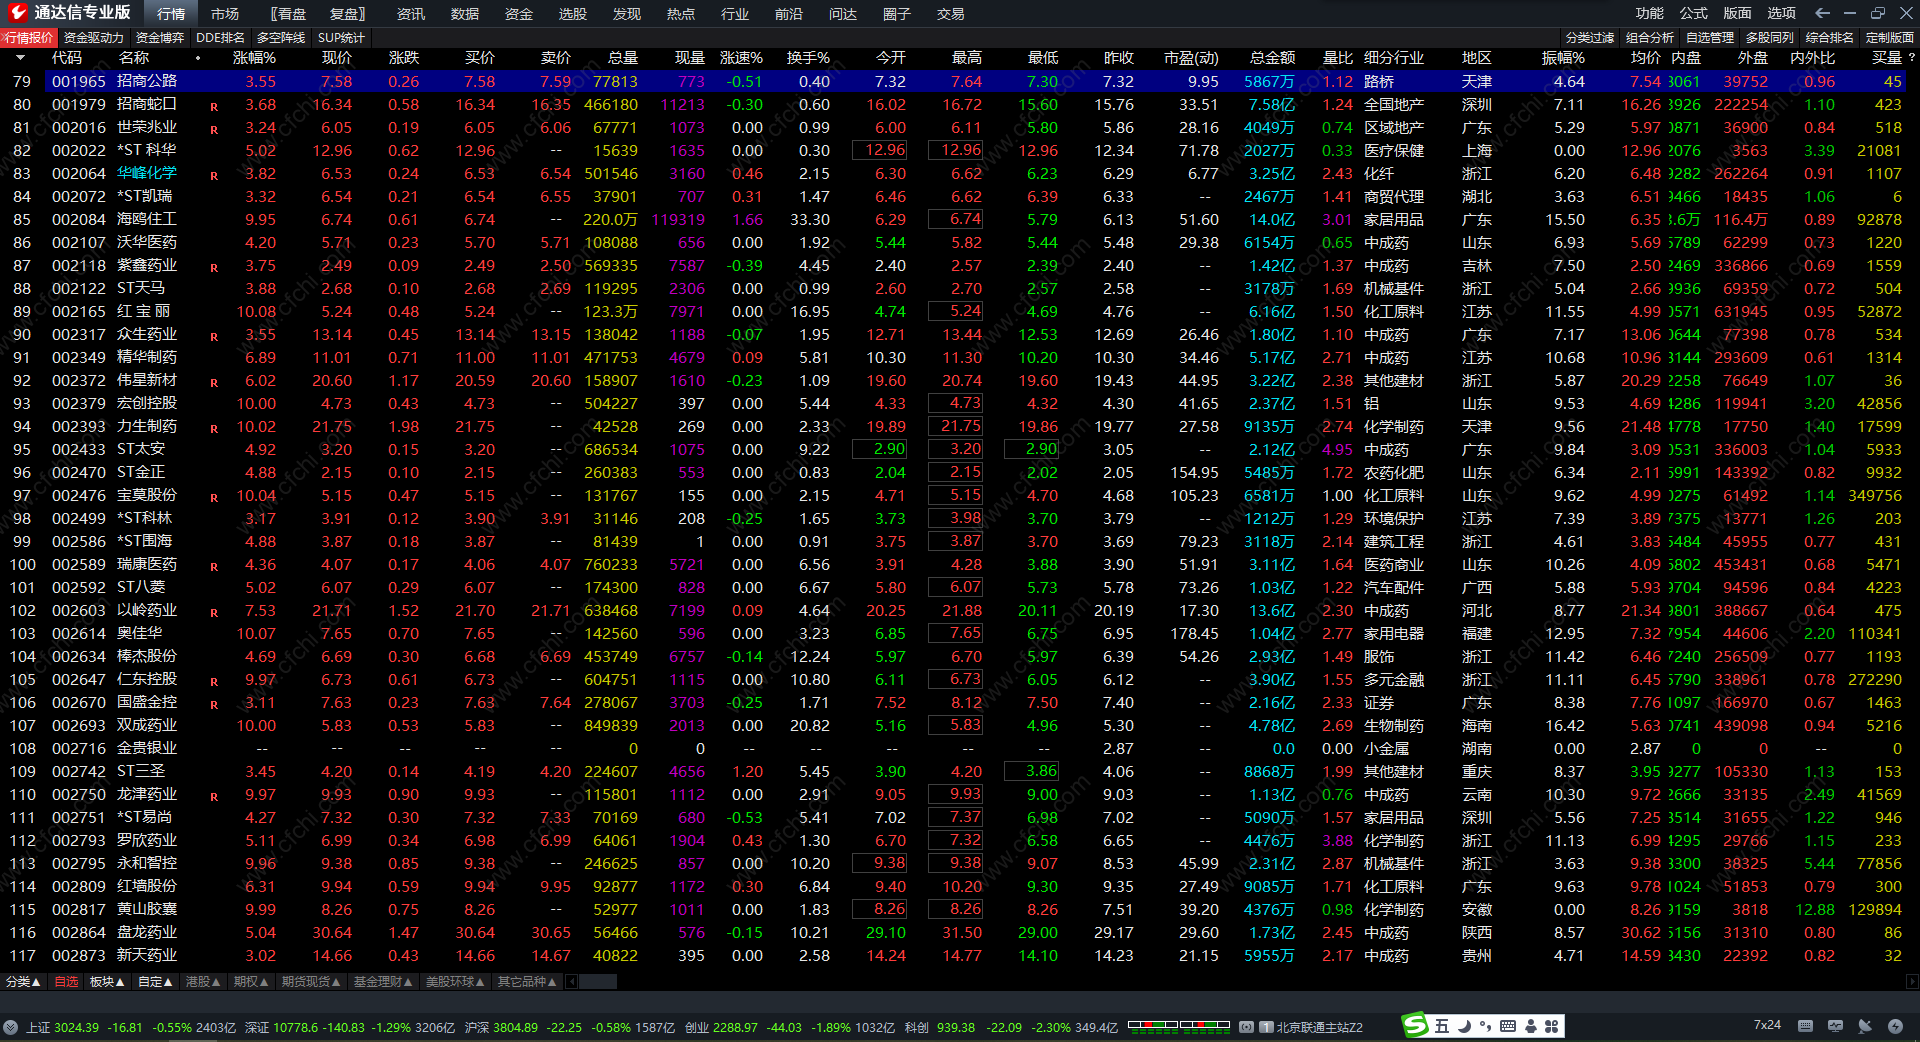1920x1042 pixels.
Task: Click the punctuation toggle icon in input bar
Action: coord(1485,1026)
